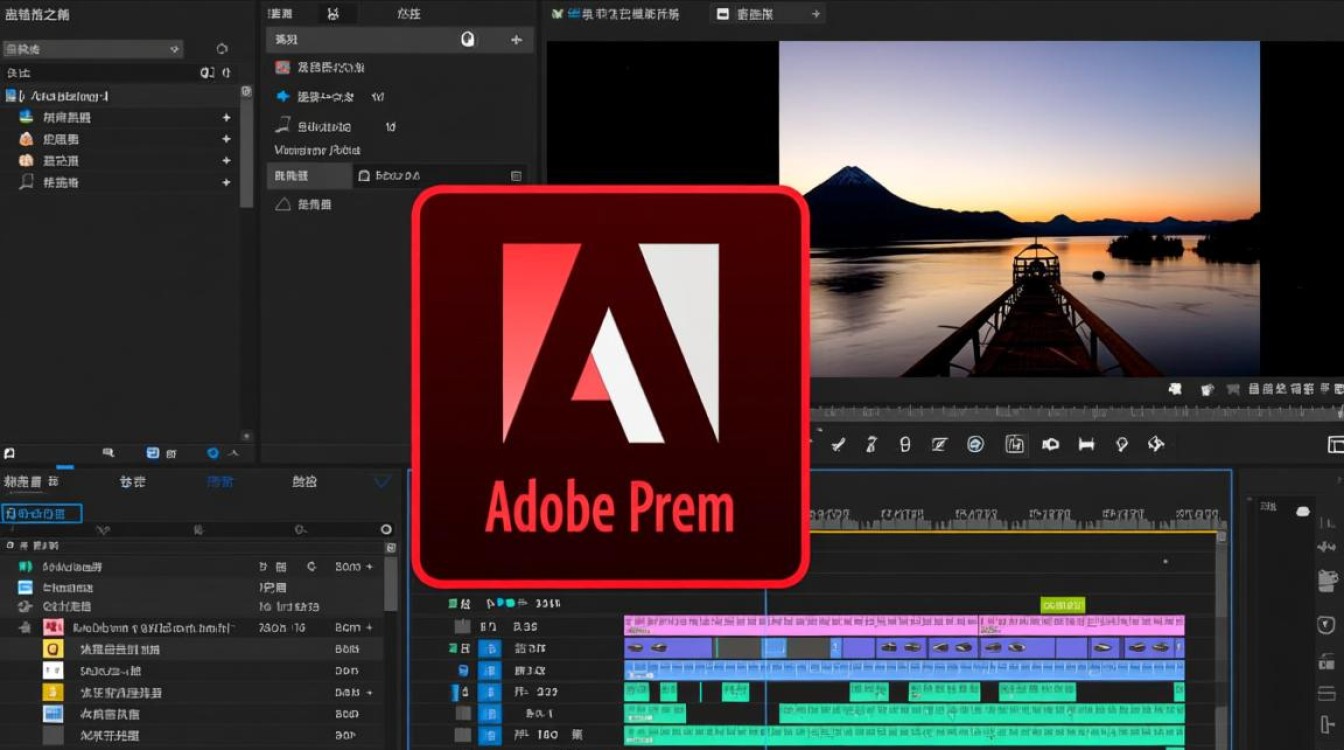Click the boxed icon in the monitor toolbar
1344x750 pixels.
point(1014,444)
